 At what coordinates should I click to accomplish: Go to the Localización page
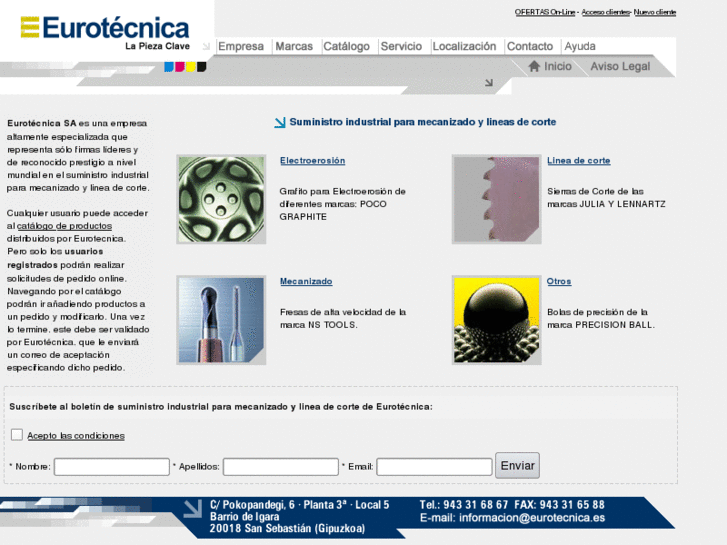click(464, 46)
